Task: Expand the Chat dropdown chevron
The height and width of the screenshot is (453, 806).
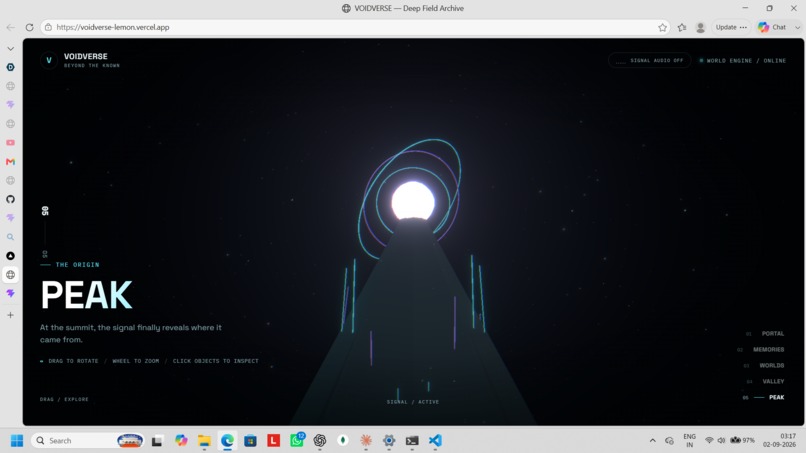Action: click(797, 27)
